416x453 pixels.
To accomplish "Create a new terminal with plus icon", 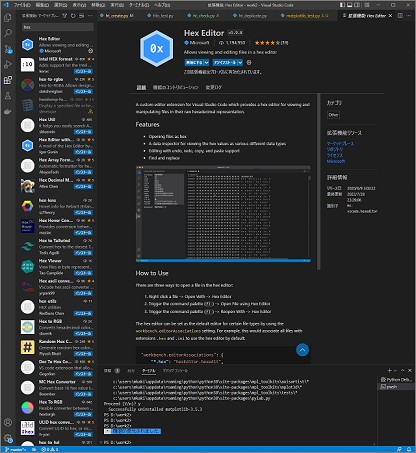I will 389,370.
